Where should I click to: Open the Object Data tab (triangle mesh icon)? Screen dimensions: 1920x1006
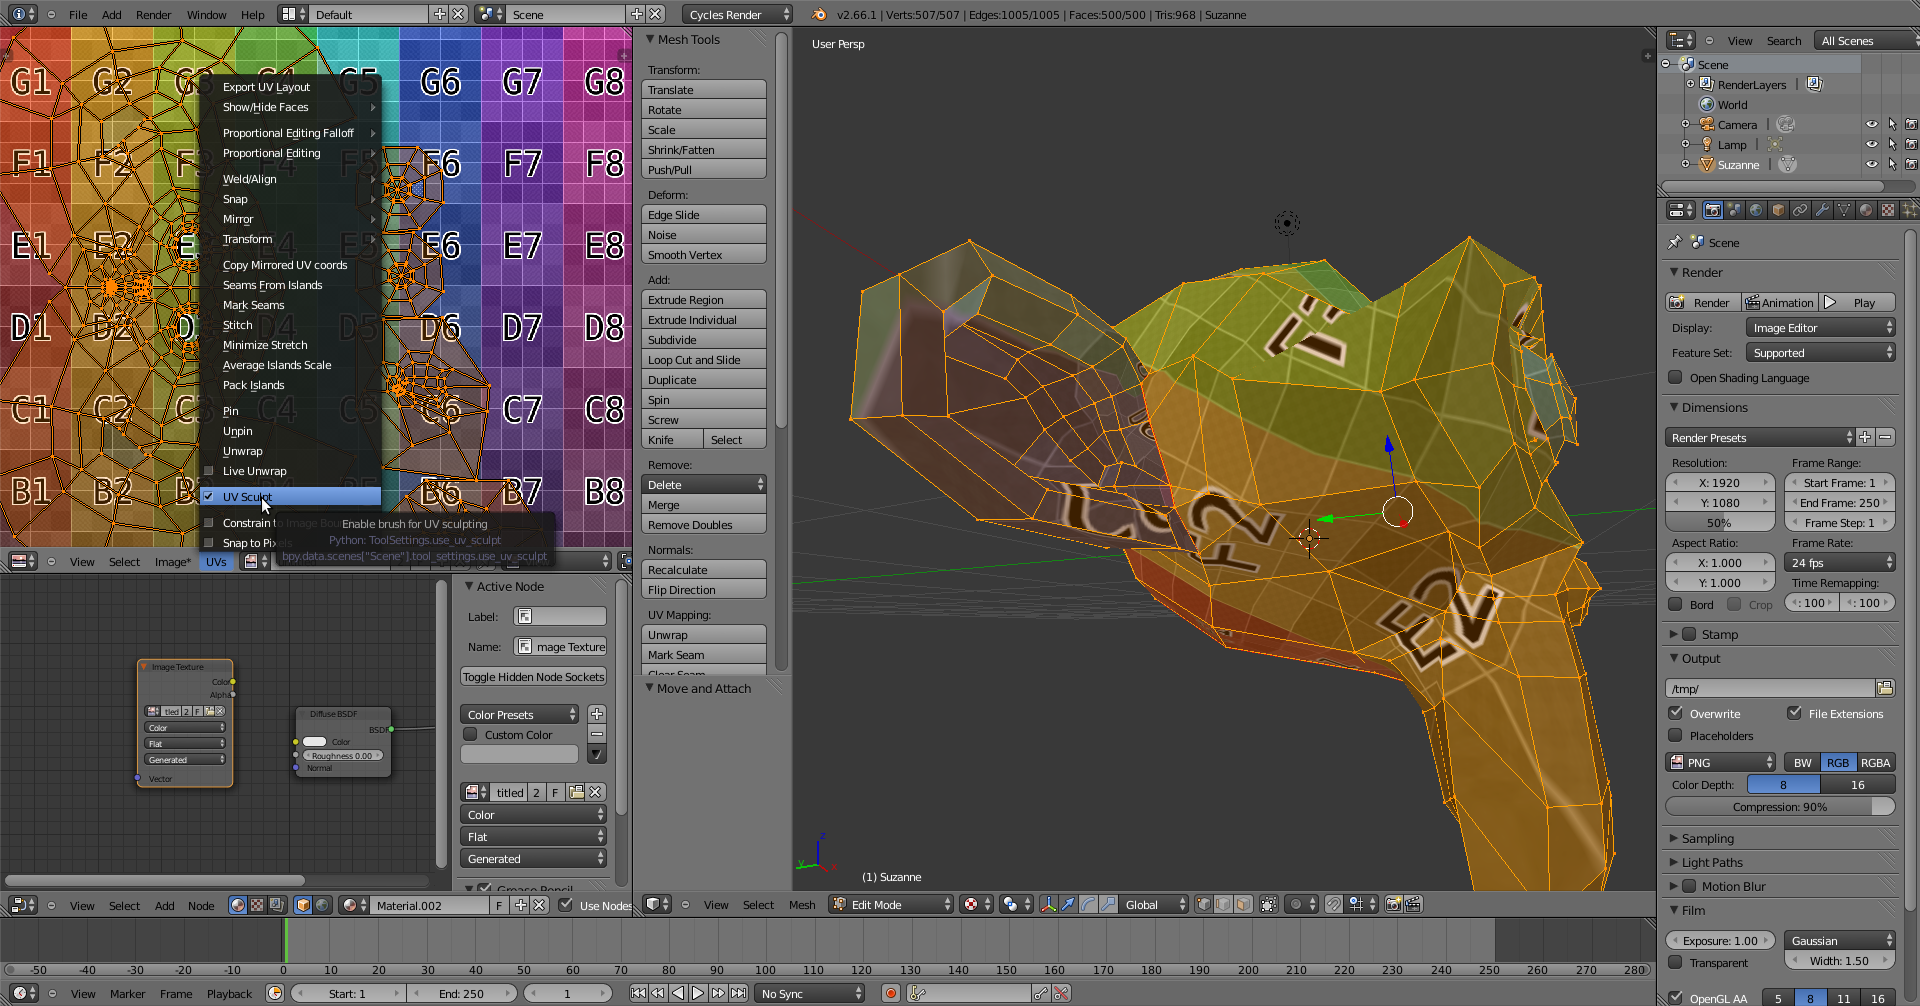[1844, 210]
